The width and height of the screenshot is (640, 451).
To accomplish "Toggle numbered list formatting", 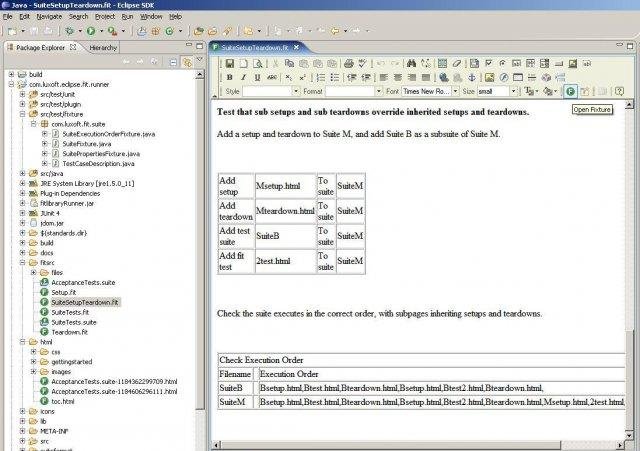I will [x=321, y=78].
